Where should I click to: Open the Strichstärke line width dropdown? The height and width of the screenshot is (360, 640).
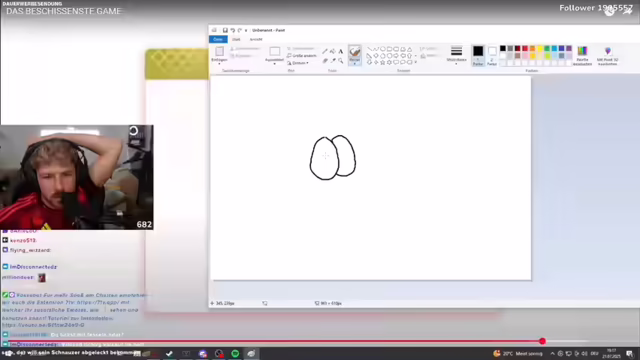pos(456,54)
